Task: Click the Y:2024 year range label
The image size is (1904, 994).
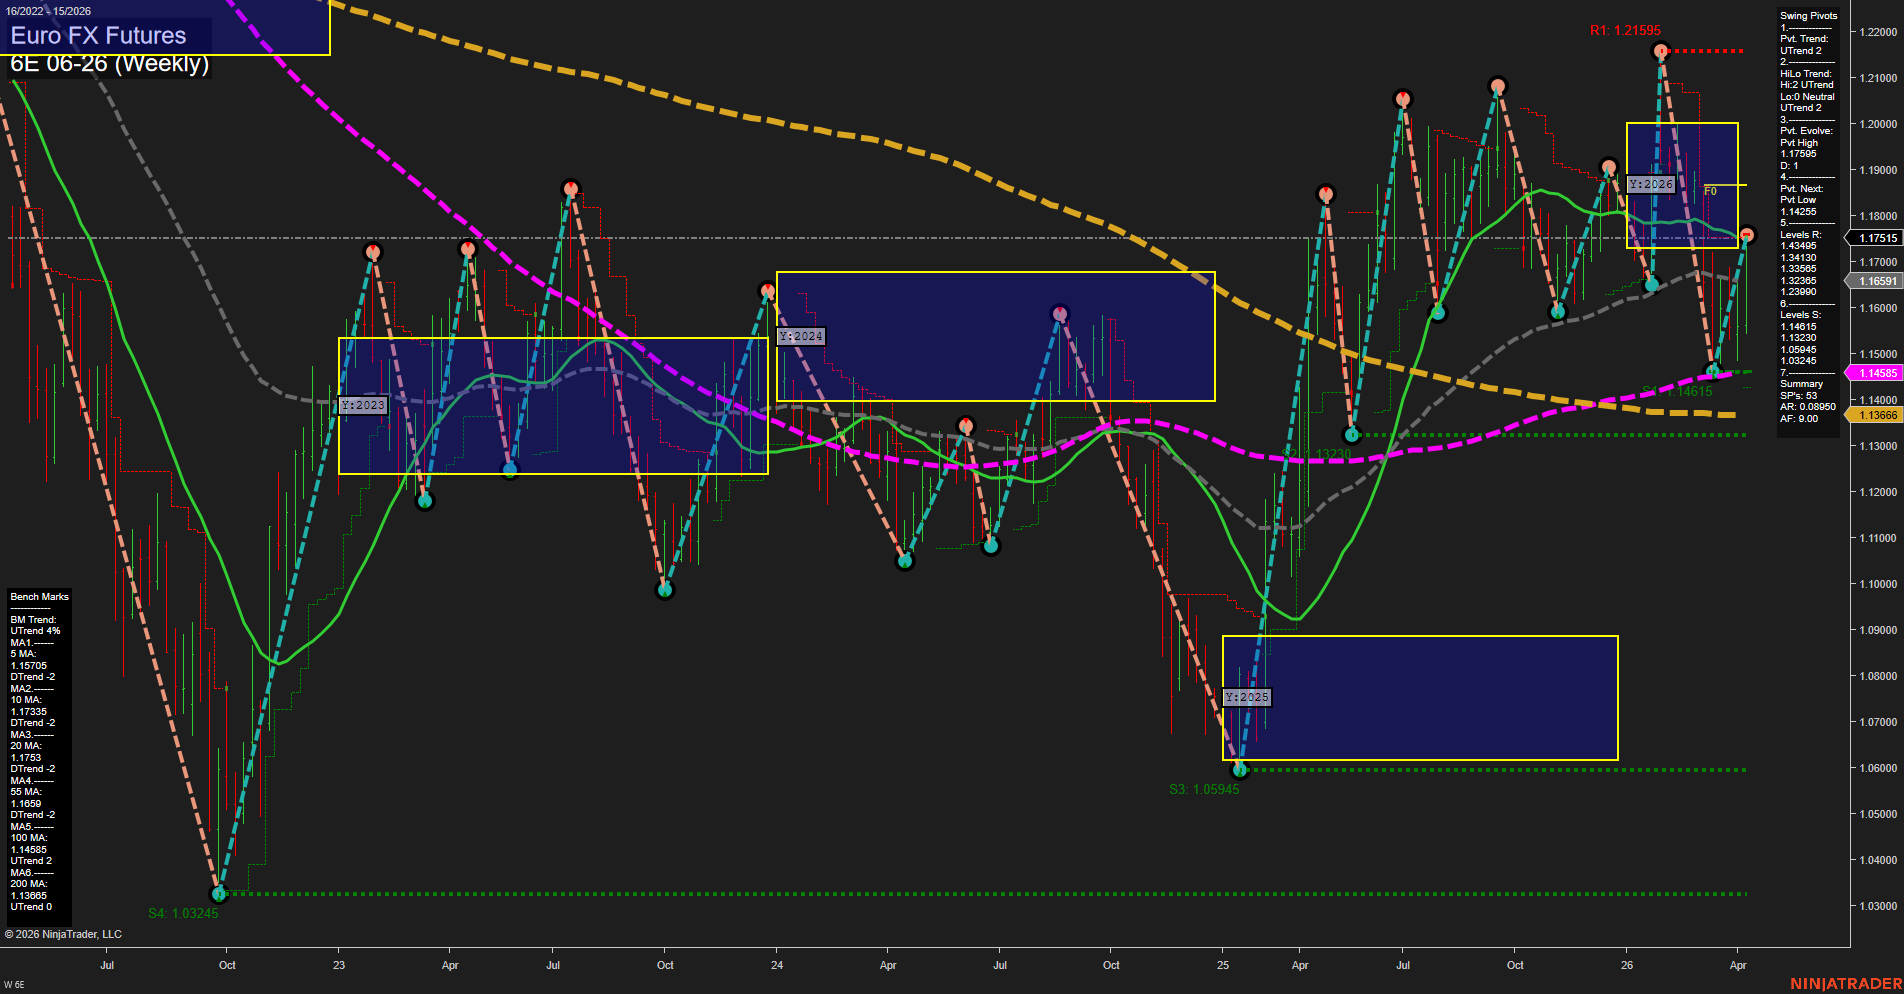Action: click(800, 337)
